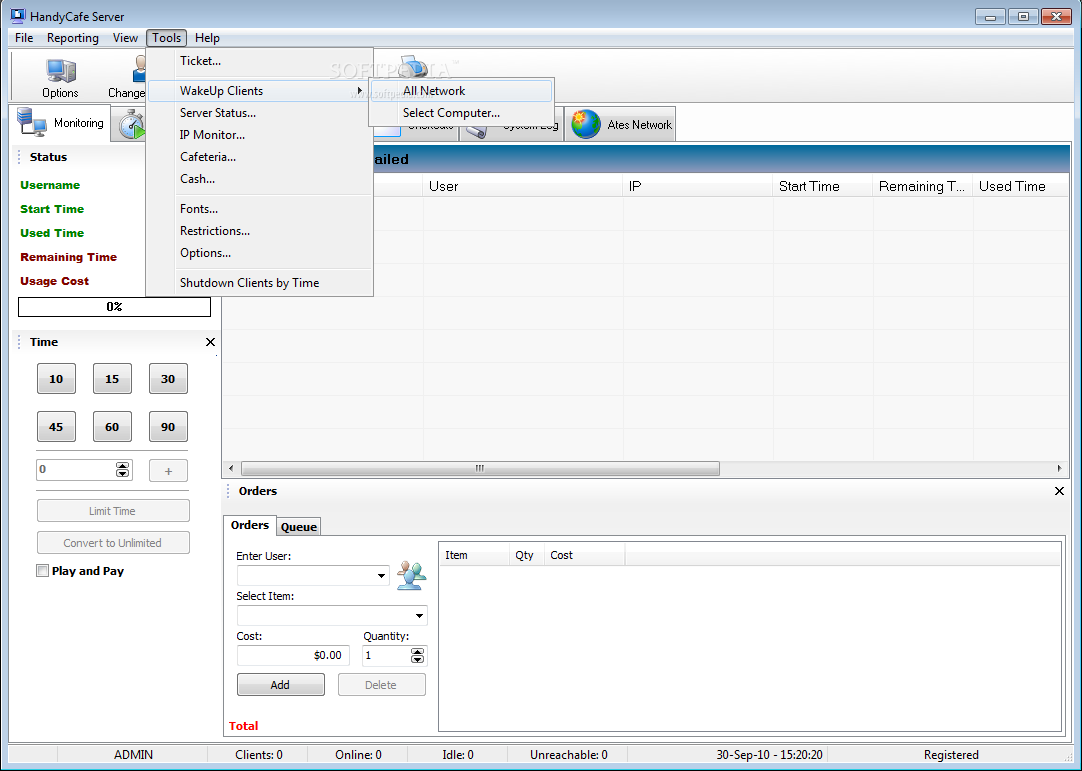Click the right scrollbar arrow in client list
Screen dimensions: 1082x771
(1059, 469)
